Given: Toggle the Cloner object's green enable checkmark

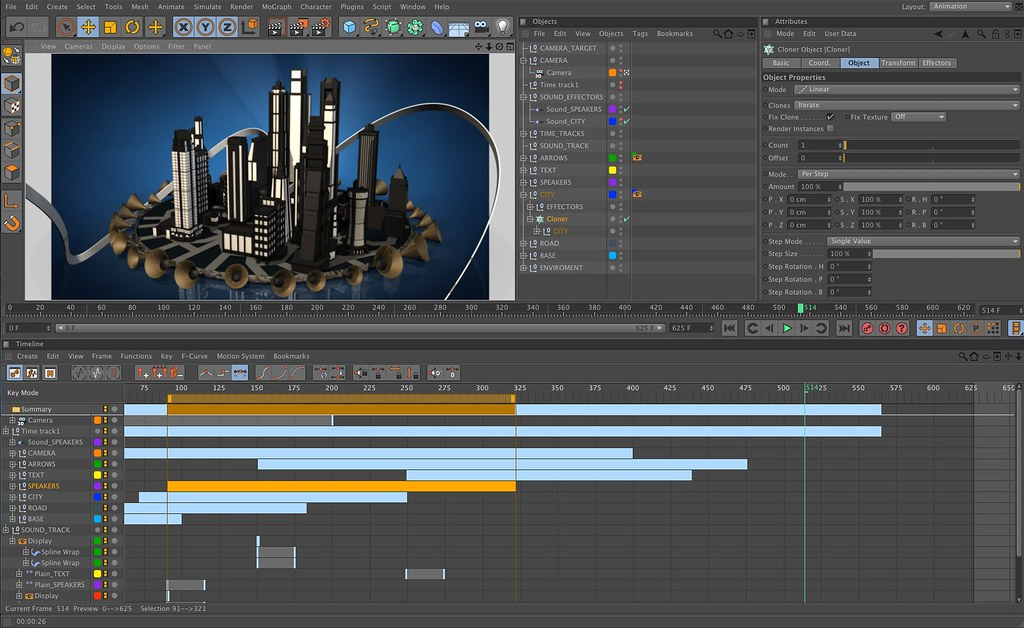Looking at the screenshot, I should 627,219.
